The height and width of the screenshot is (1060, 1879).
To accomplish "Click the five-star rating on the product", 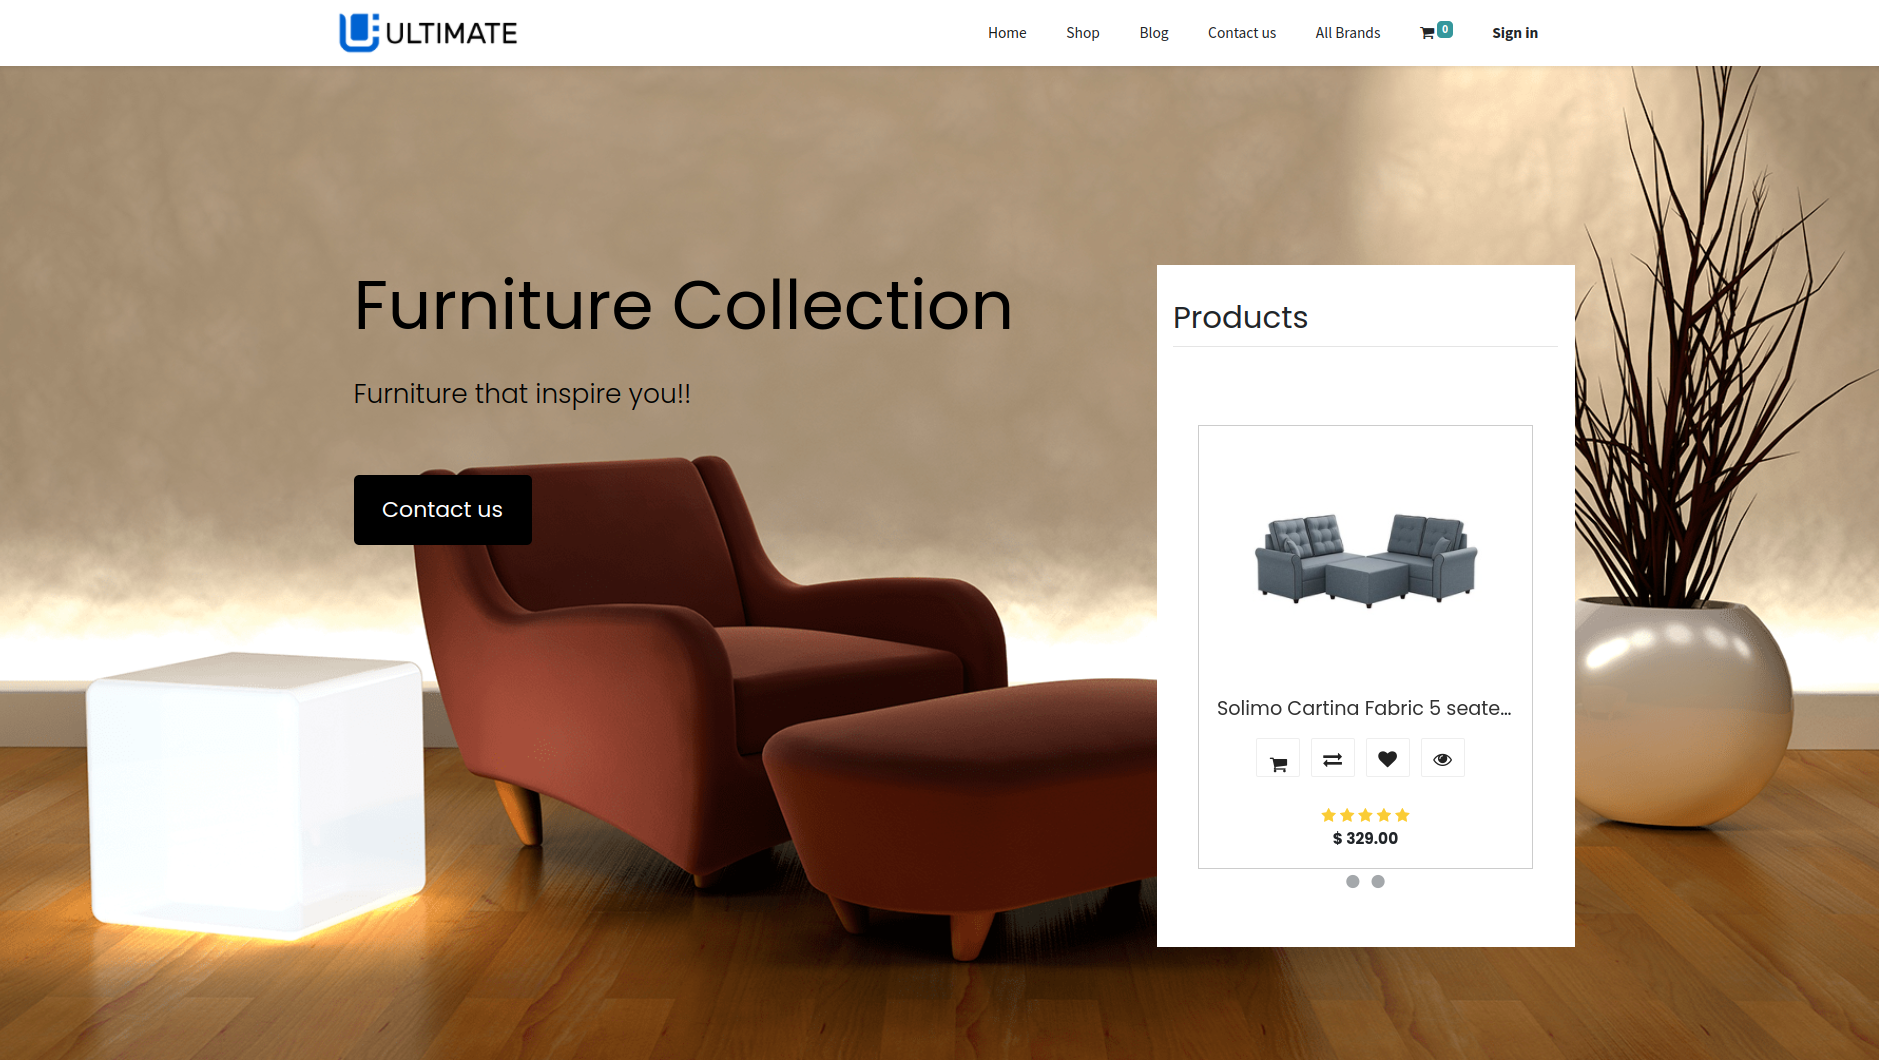I will (1365, 815).
